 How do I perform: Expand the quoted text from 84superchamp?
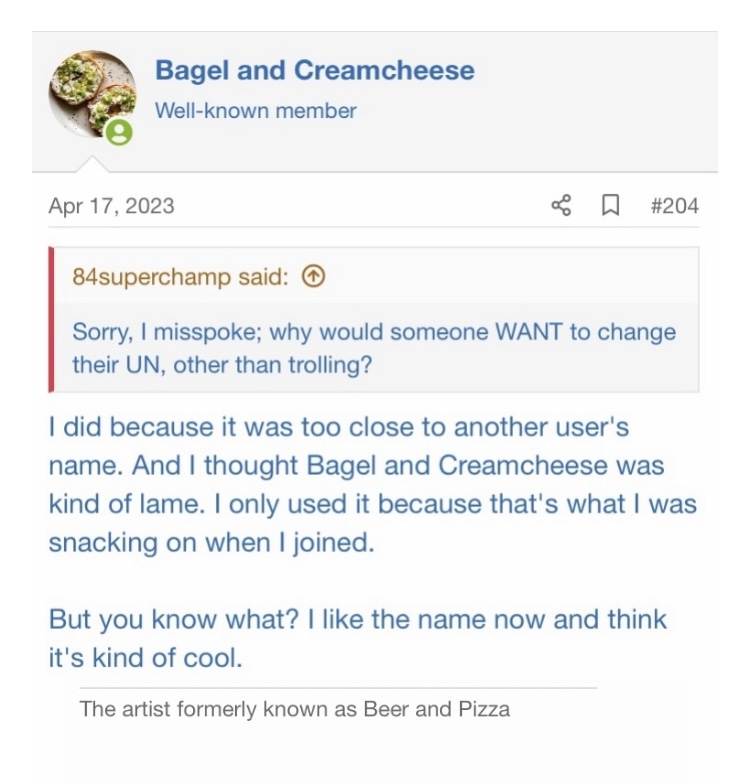pos(374,347)
